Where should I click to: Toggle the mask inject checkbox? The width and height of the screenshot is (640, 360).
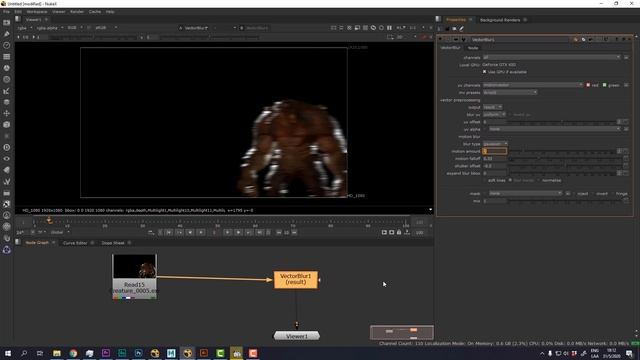click(x=574, y=193)
